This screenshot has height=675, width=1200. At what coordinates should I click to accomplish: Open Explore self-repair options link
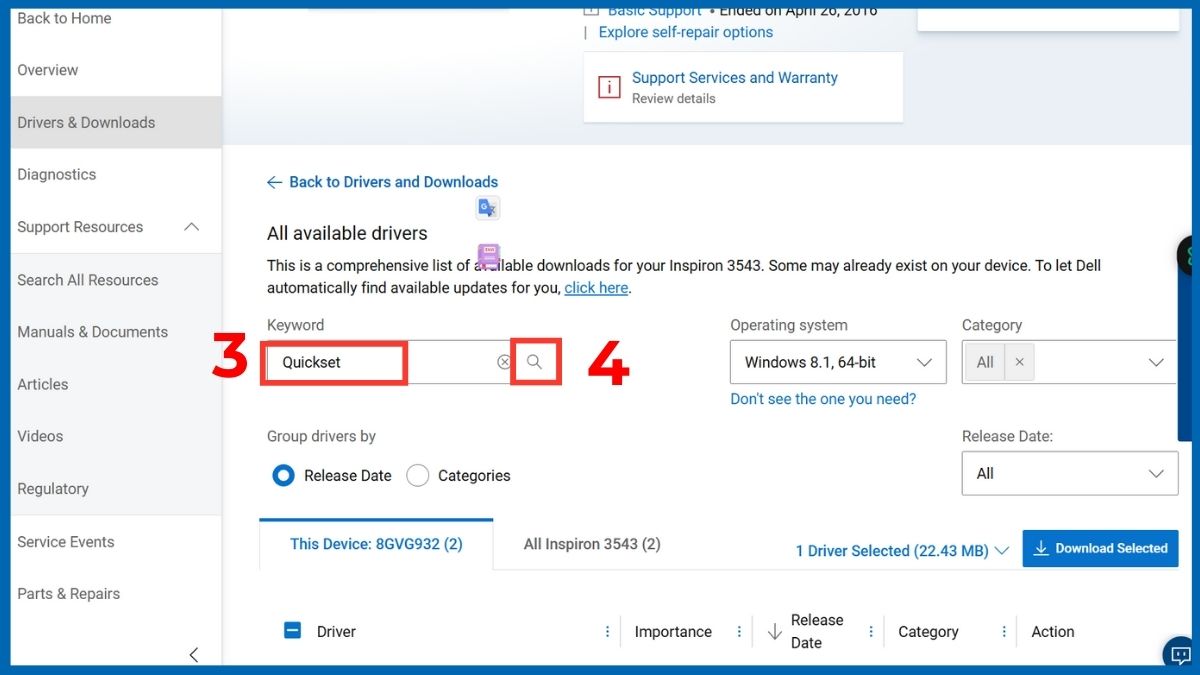(686, 32)
